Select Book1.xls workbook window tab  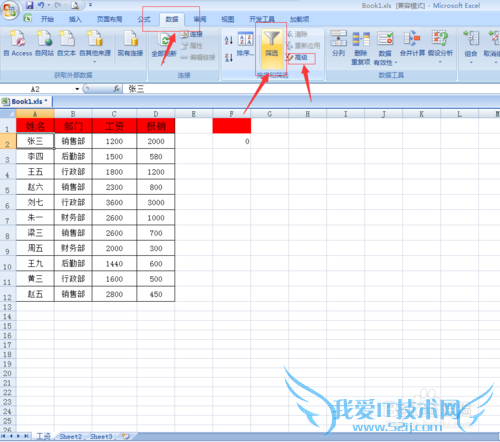26,101
